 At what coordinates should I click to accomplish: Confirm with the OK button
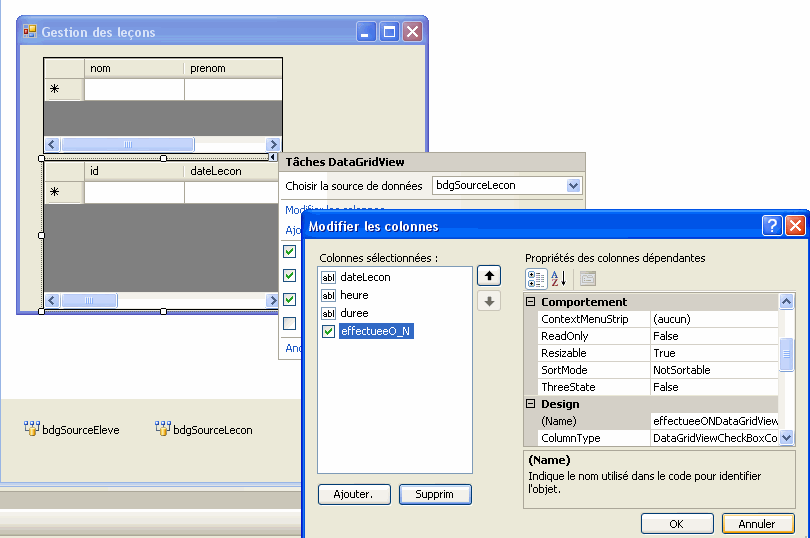coord(677,524)
